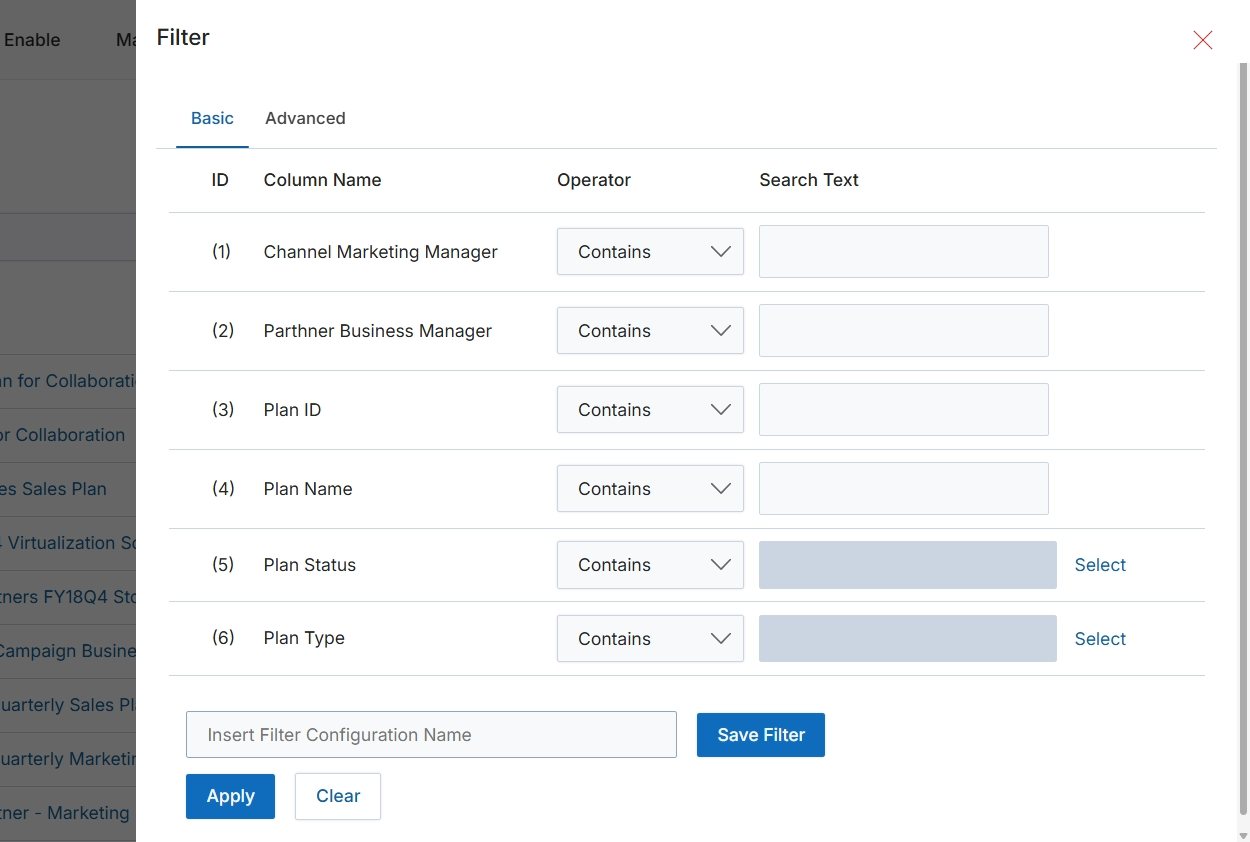Click the Plan Status label
The height and width of the screenshot is (842, 1250).
pyautogui.click(x=310, y=565)
